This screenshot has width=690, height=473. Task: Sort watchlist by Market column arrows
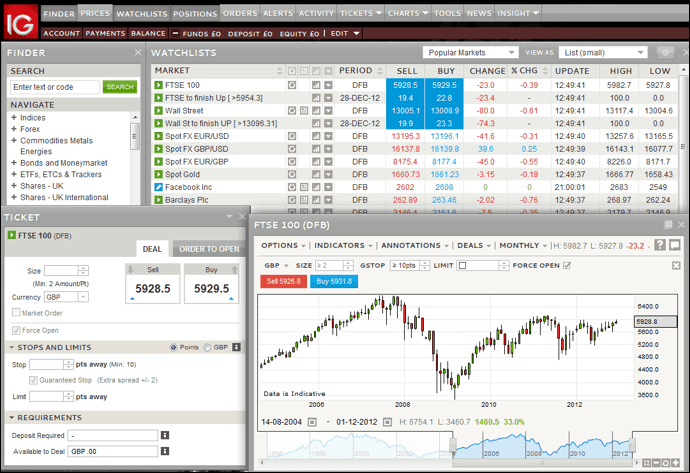tap(280, 71)
